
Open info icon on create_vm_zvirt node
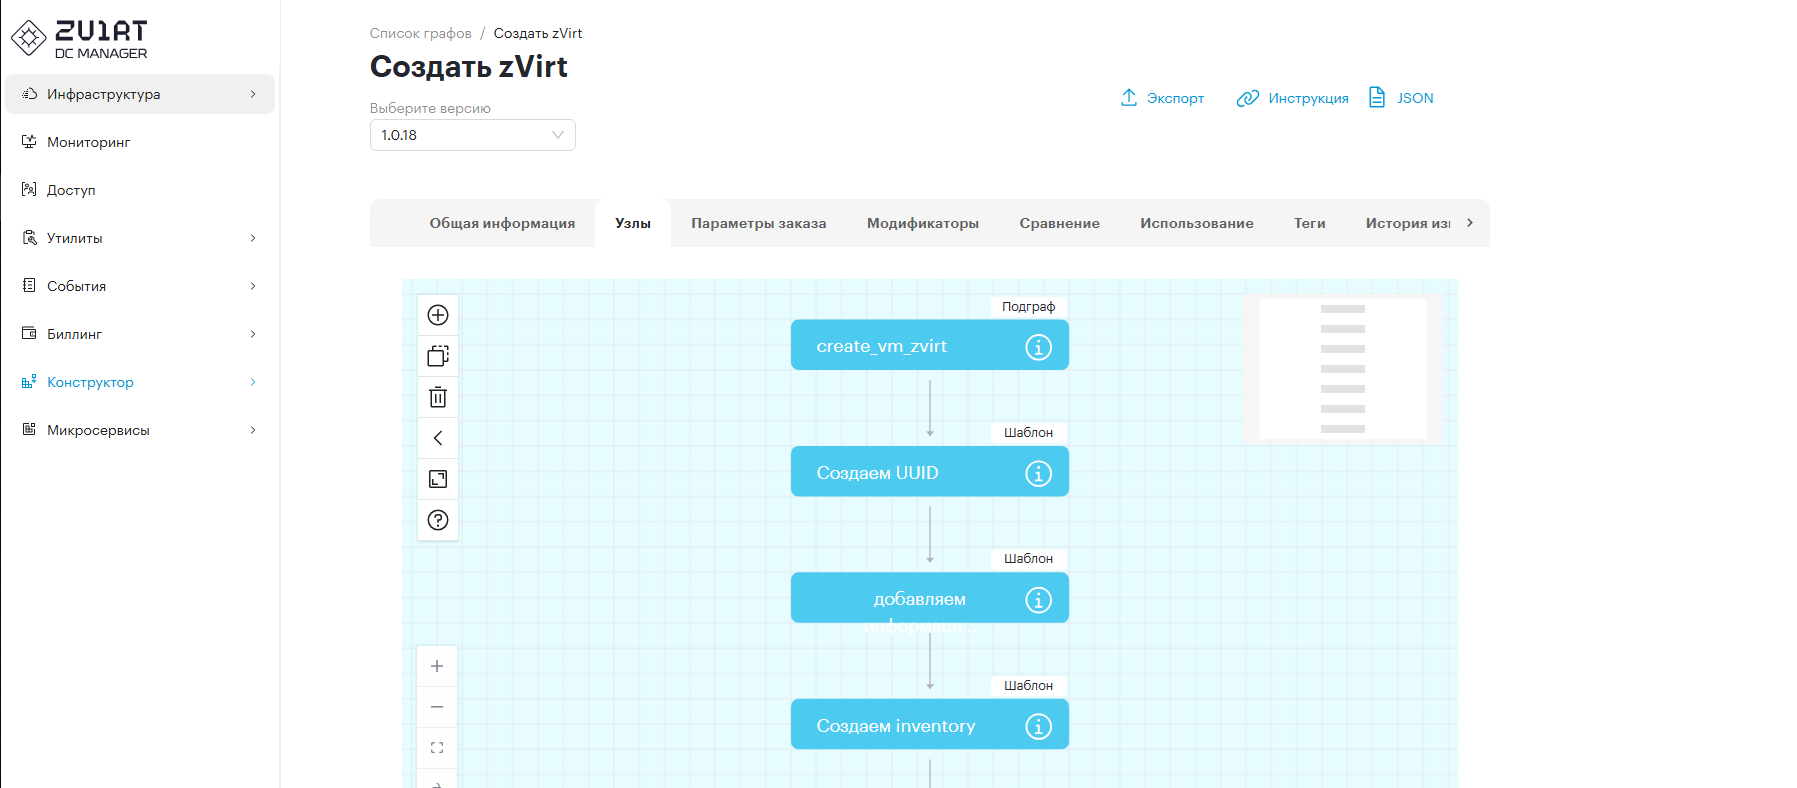1038,347
